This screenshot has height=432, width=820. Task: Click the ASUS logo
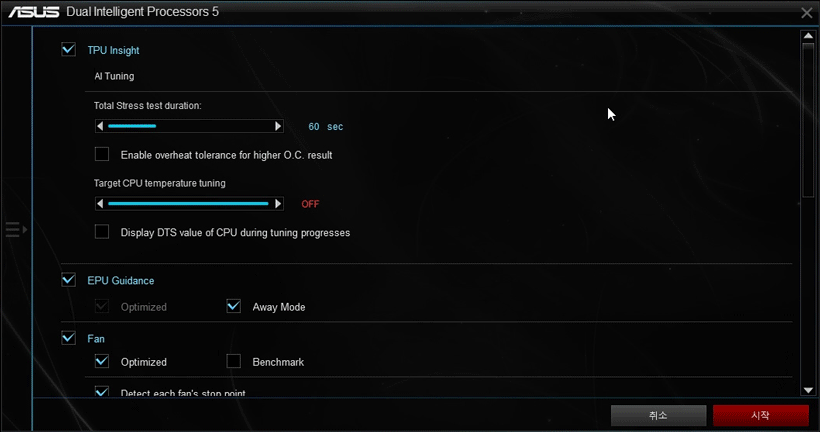tap(33, 12)
